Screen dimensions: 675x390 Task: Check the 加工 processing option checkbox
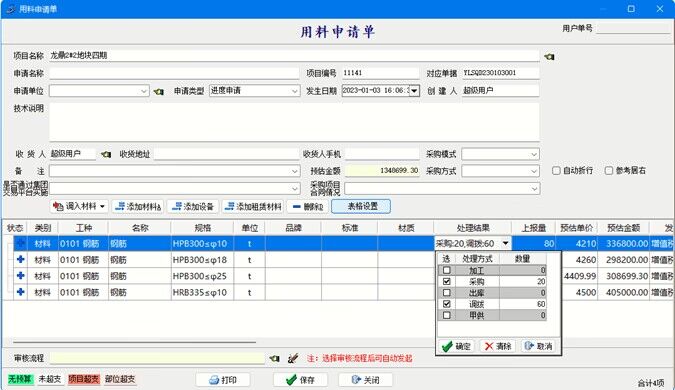click(x=446, y=270)
